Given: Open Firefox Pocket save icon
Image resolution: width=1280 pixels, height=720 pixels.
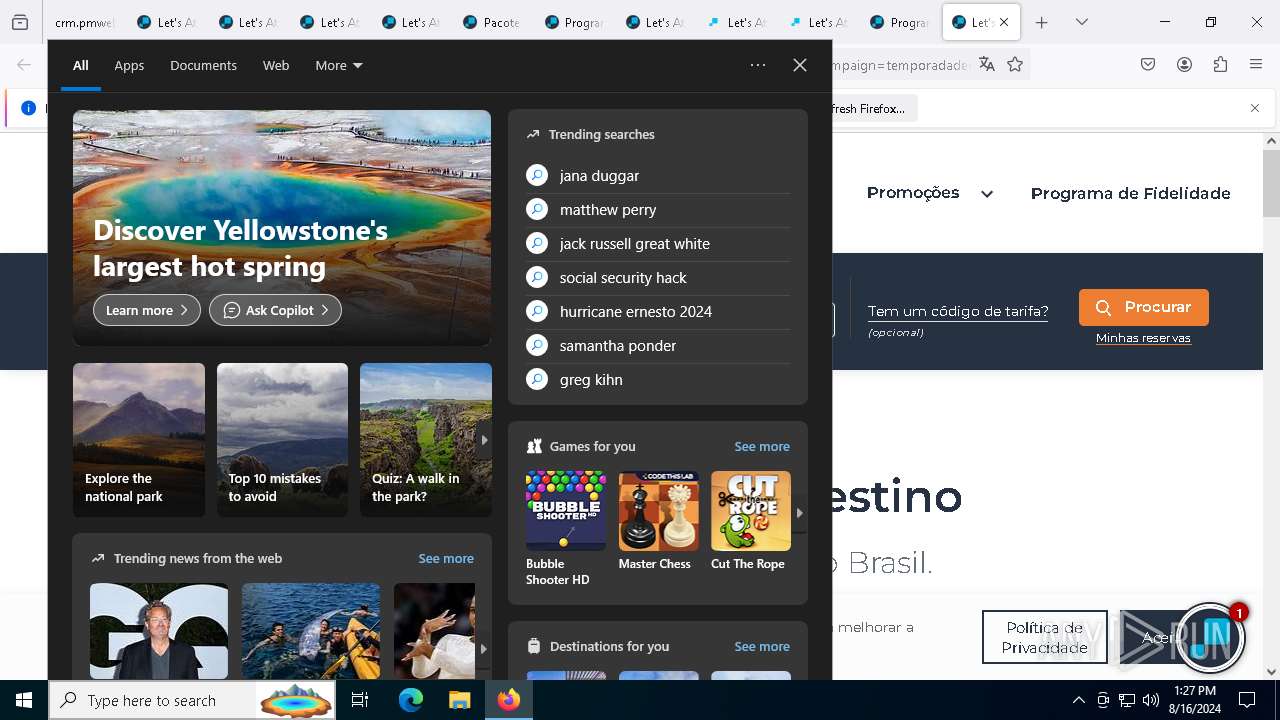Looking at the screenshot, I should 1148,64.
